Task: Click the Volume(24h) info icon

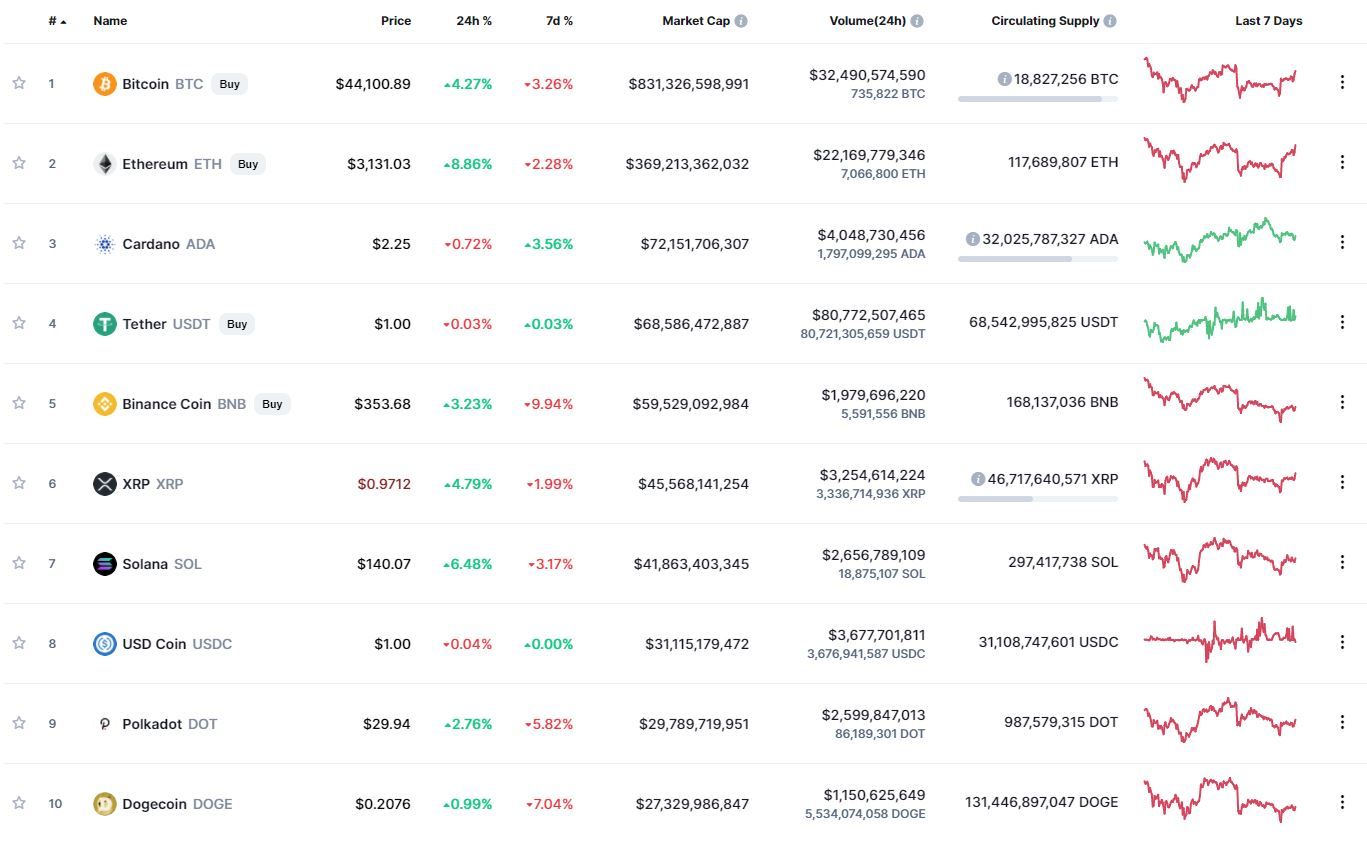Action: coord(917,21)
